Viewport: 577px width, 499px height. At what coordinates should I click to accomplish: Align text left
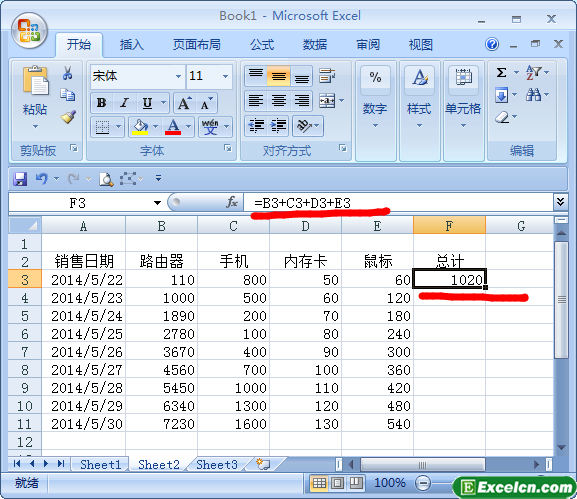256,100
